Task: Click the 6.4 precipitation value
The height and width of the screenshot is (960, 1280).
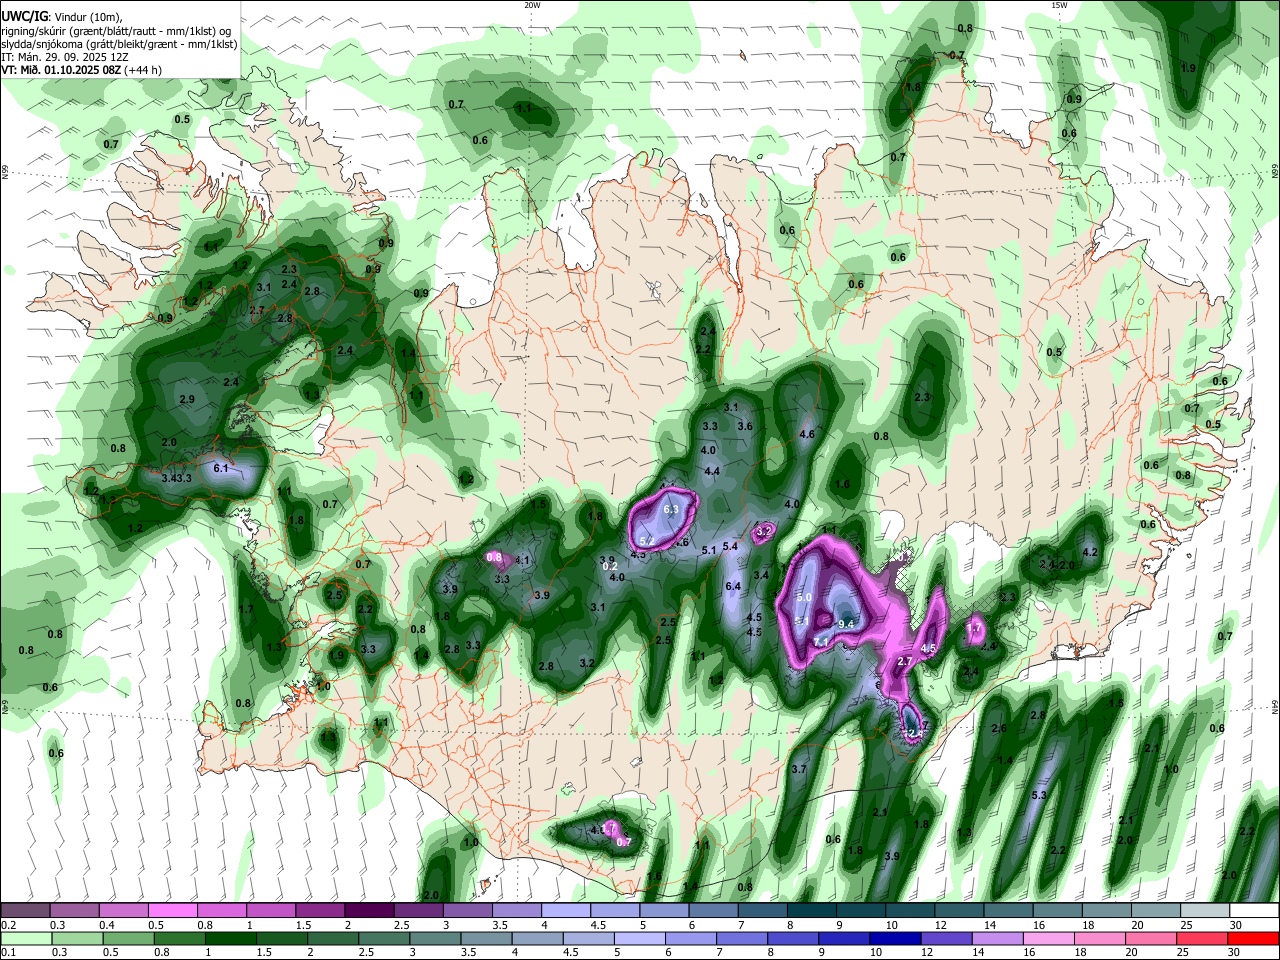Action: point(733,586)
